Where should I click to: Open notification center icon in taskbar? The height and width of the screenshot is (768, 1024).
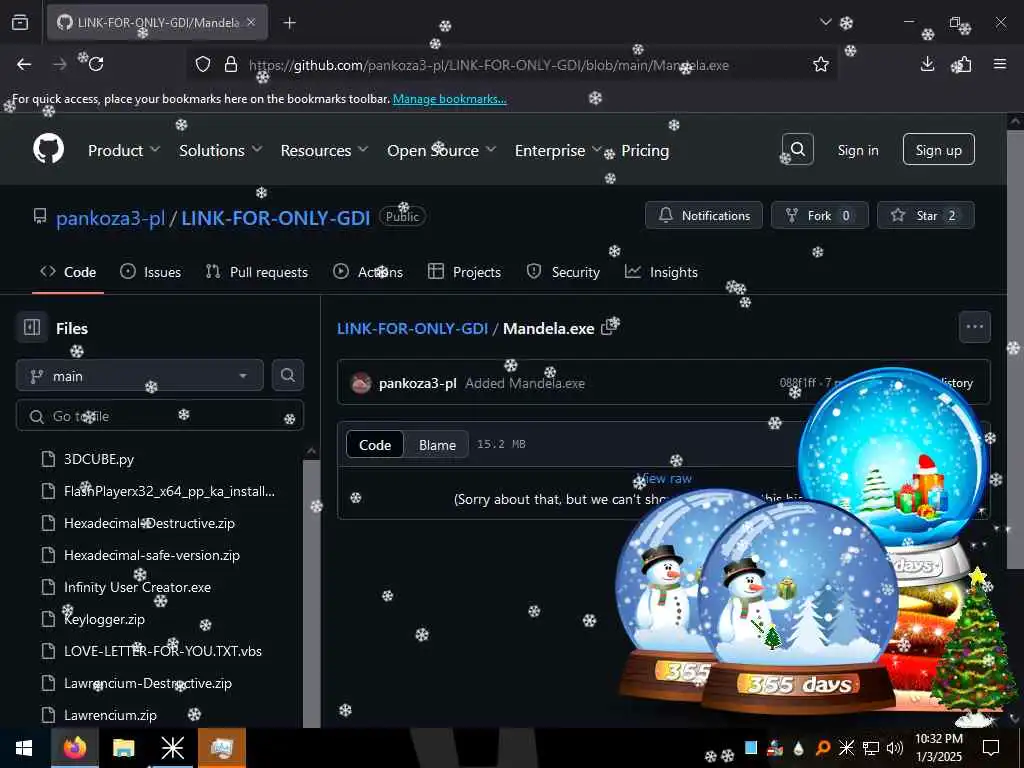tap(991, 748)
